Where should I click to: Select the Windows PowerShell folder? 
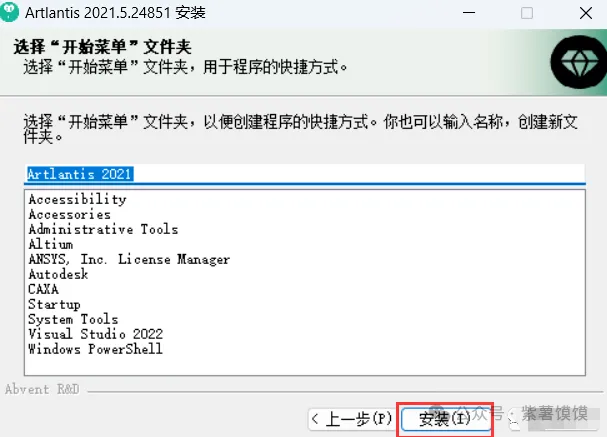point(95,349)
